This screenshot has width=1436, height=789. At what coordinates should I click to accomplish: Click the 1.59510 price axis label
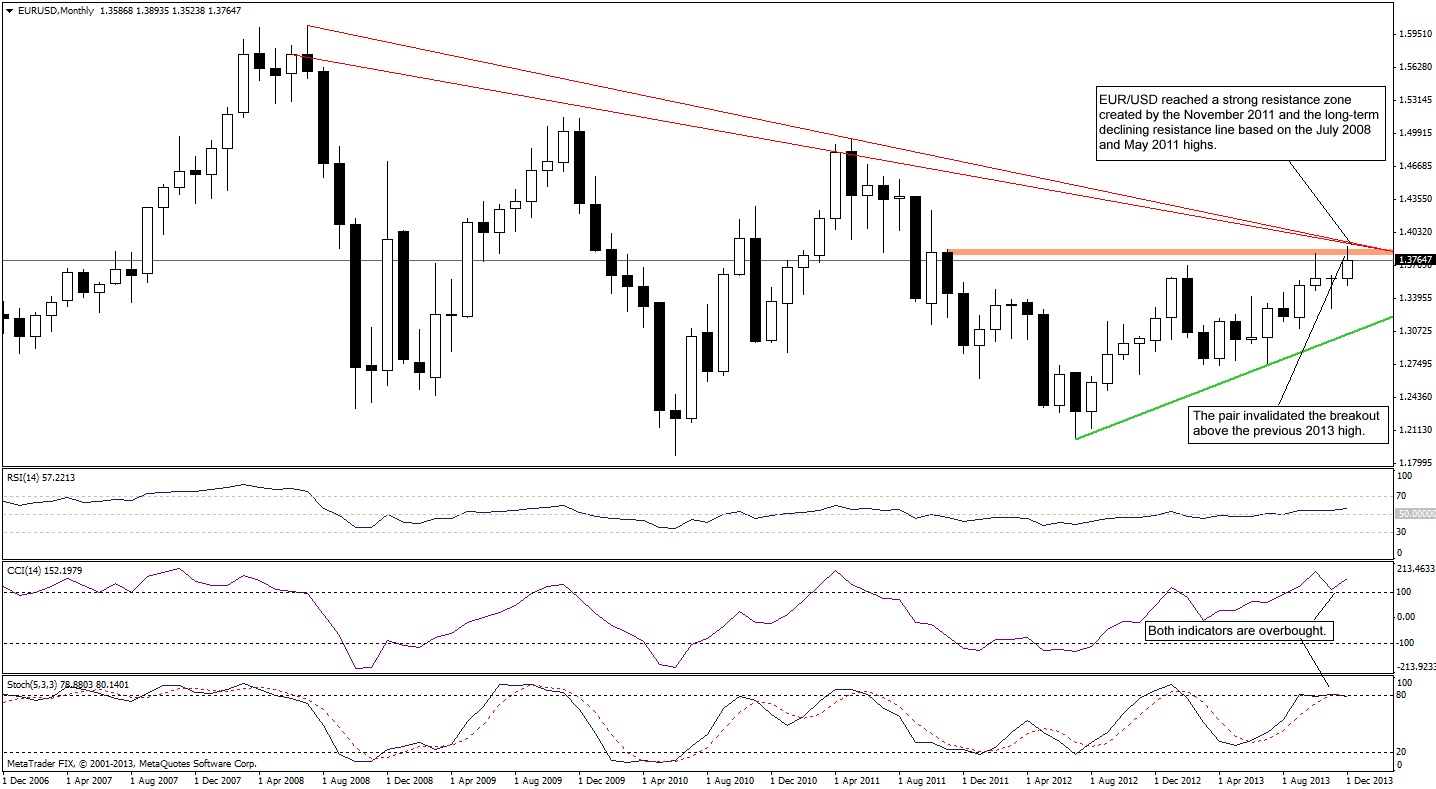(x=1414, y=34)
